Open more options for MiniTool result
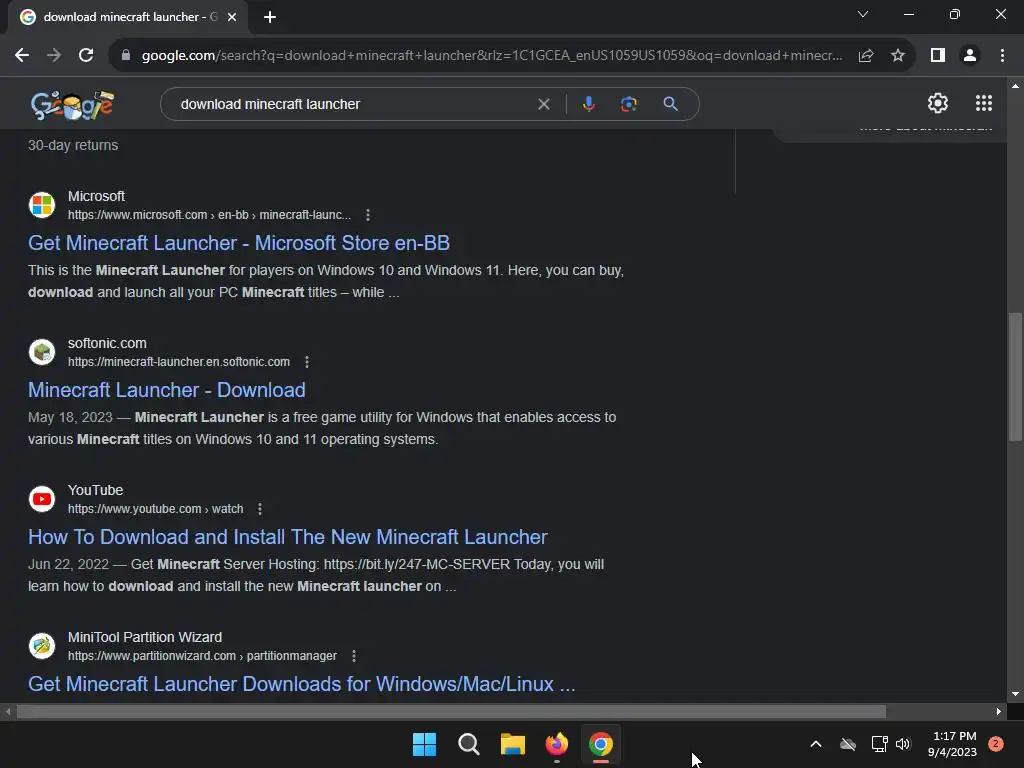1024x768 pixels. point(353,656)
